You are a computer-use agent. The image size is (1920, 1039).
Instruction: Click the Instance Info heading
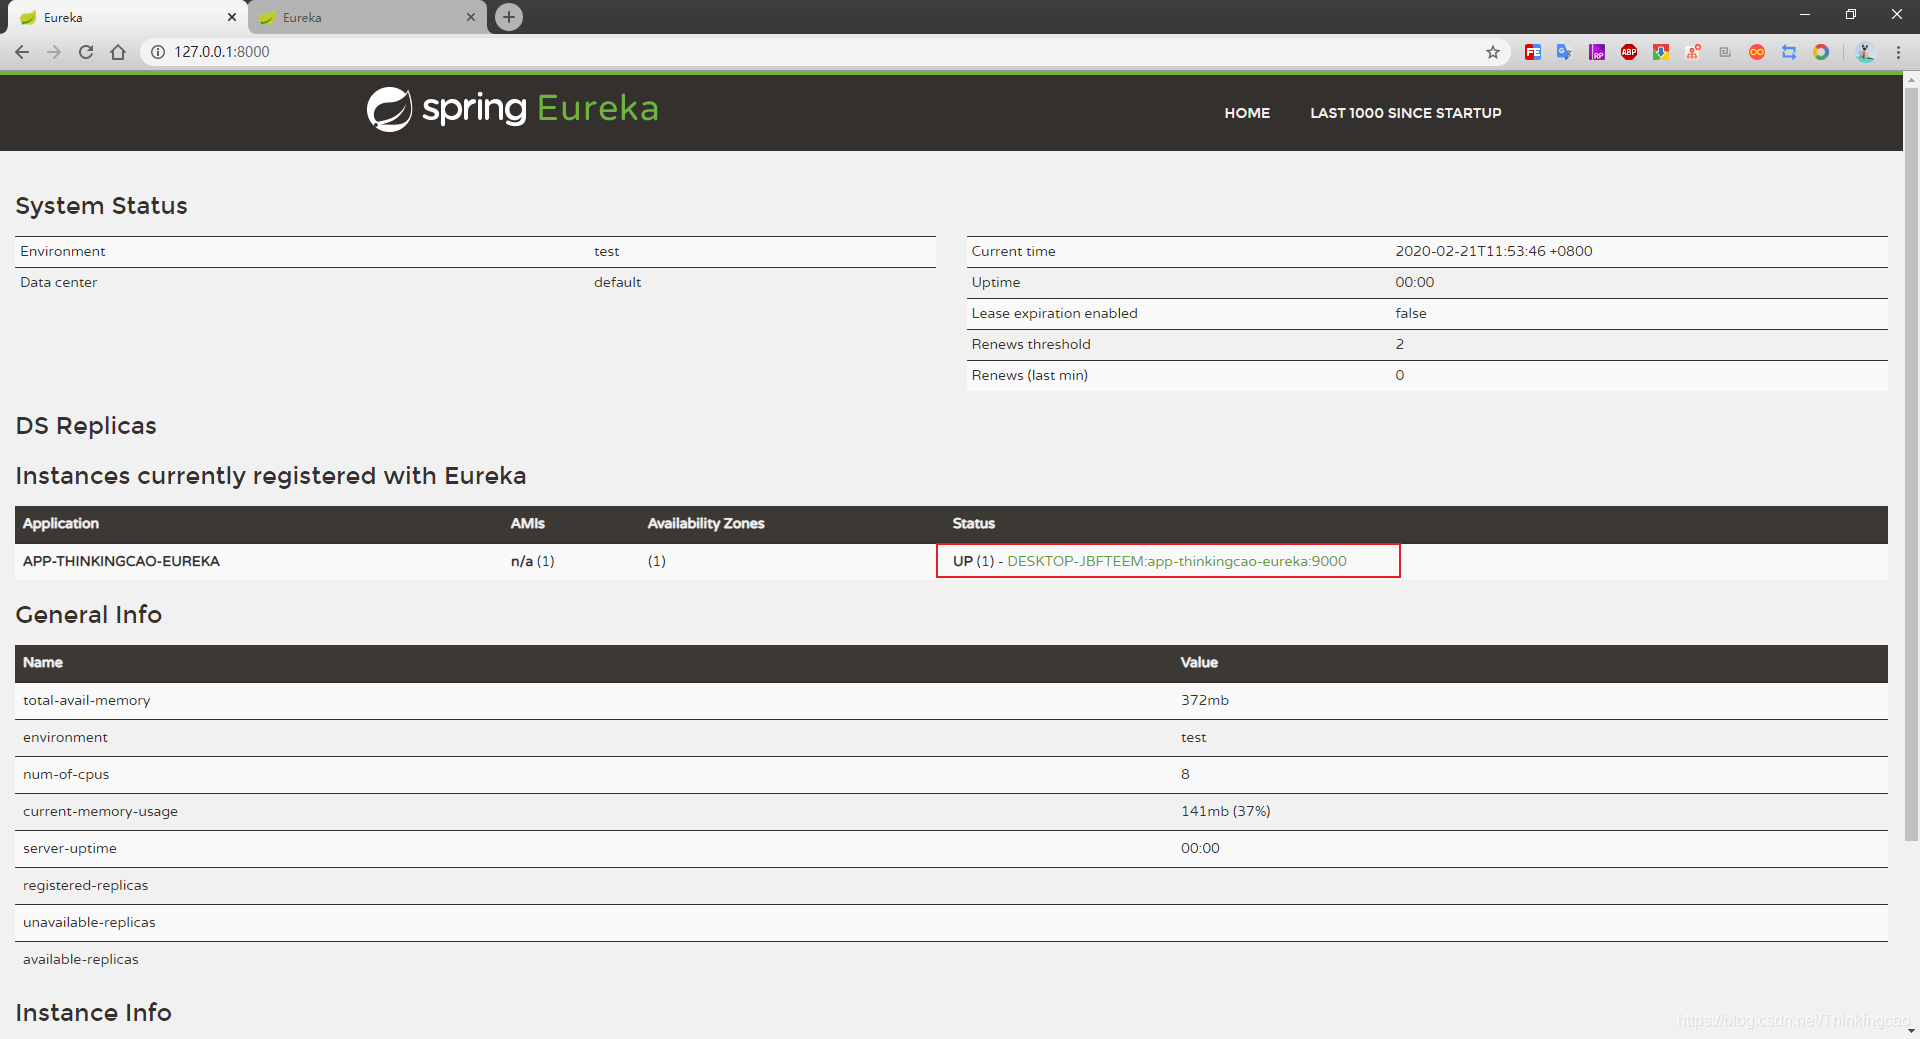[93, 1012]
